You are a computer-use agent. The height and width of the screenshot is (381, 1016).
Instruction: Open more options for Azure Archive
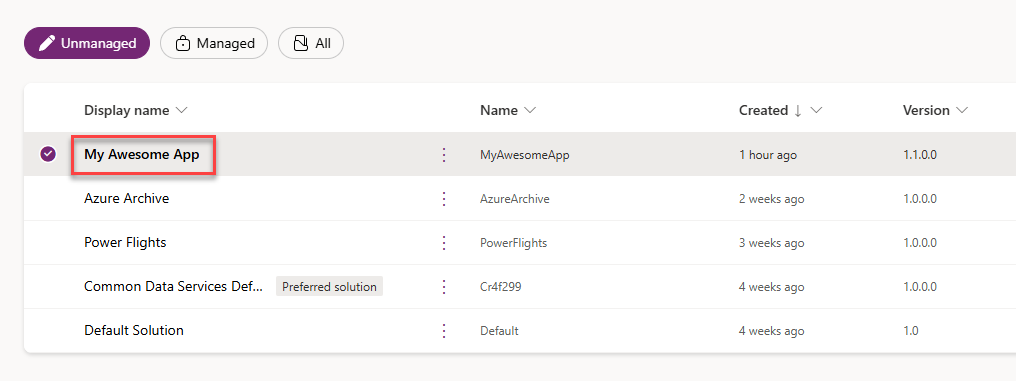pyautogui.click(x=444, y=199)
